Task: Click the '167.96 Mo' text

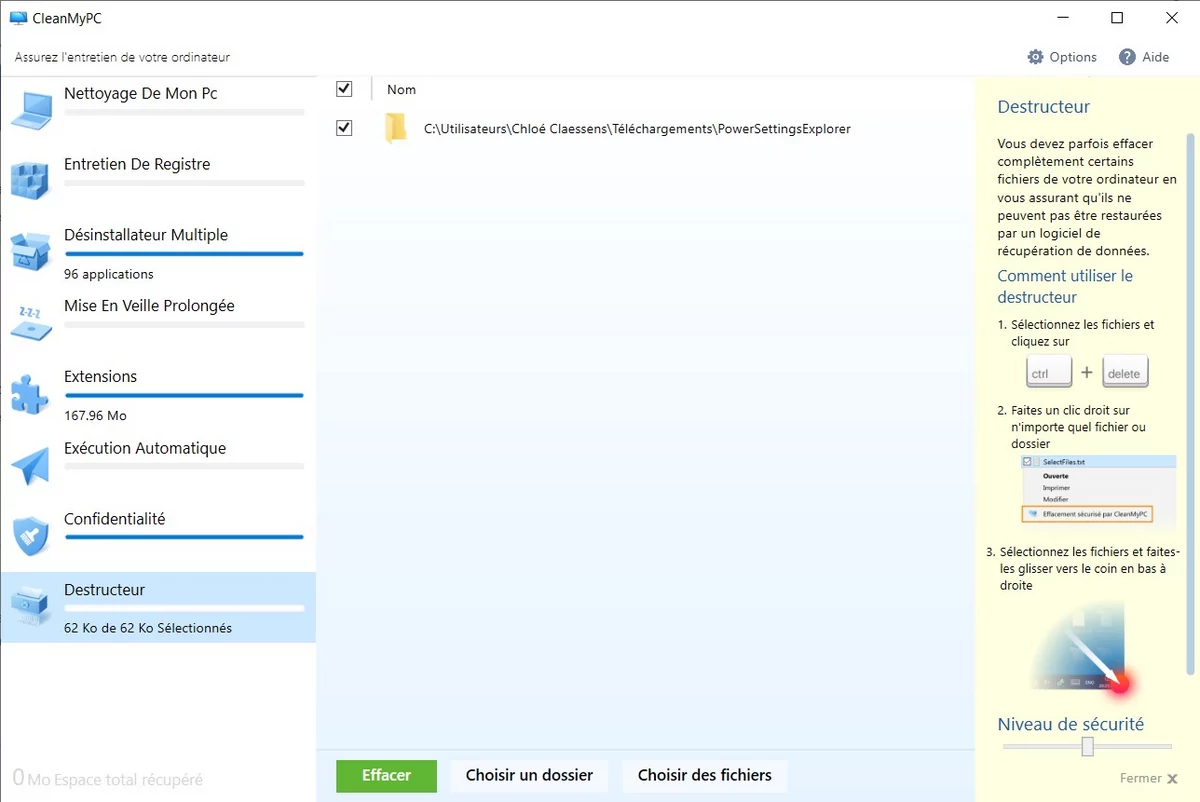Action: [95, 416]
